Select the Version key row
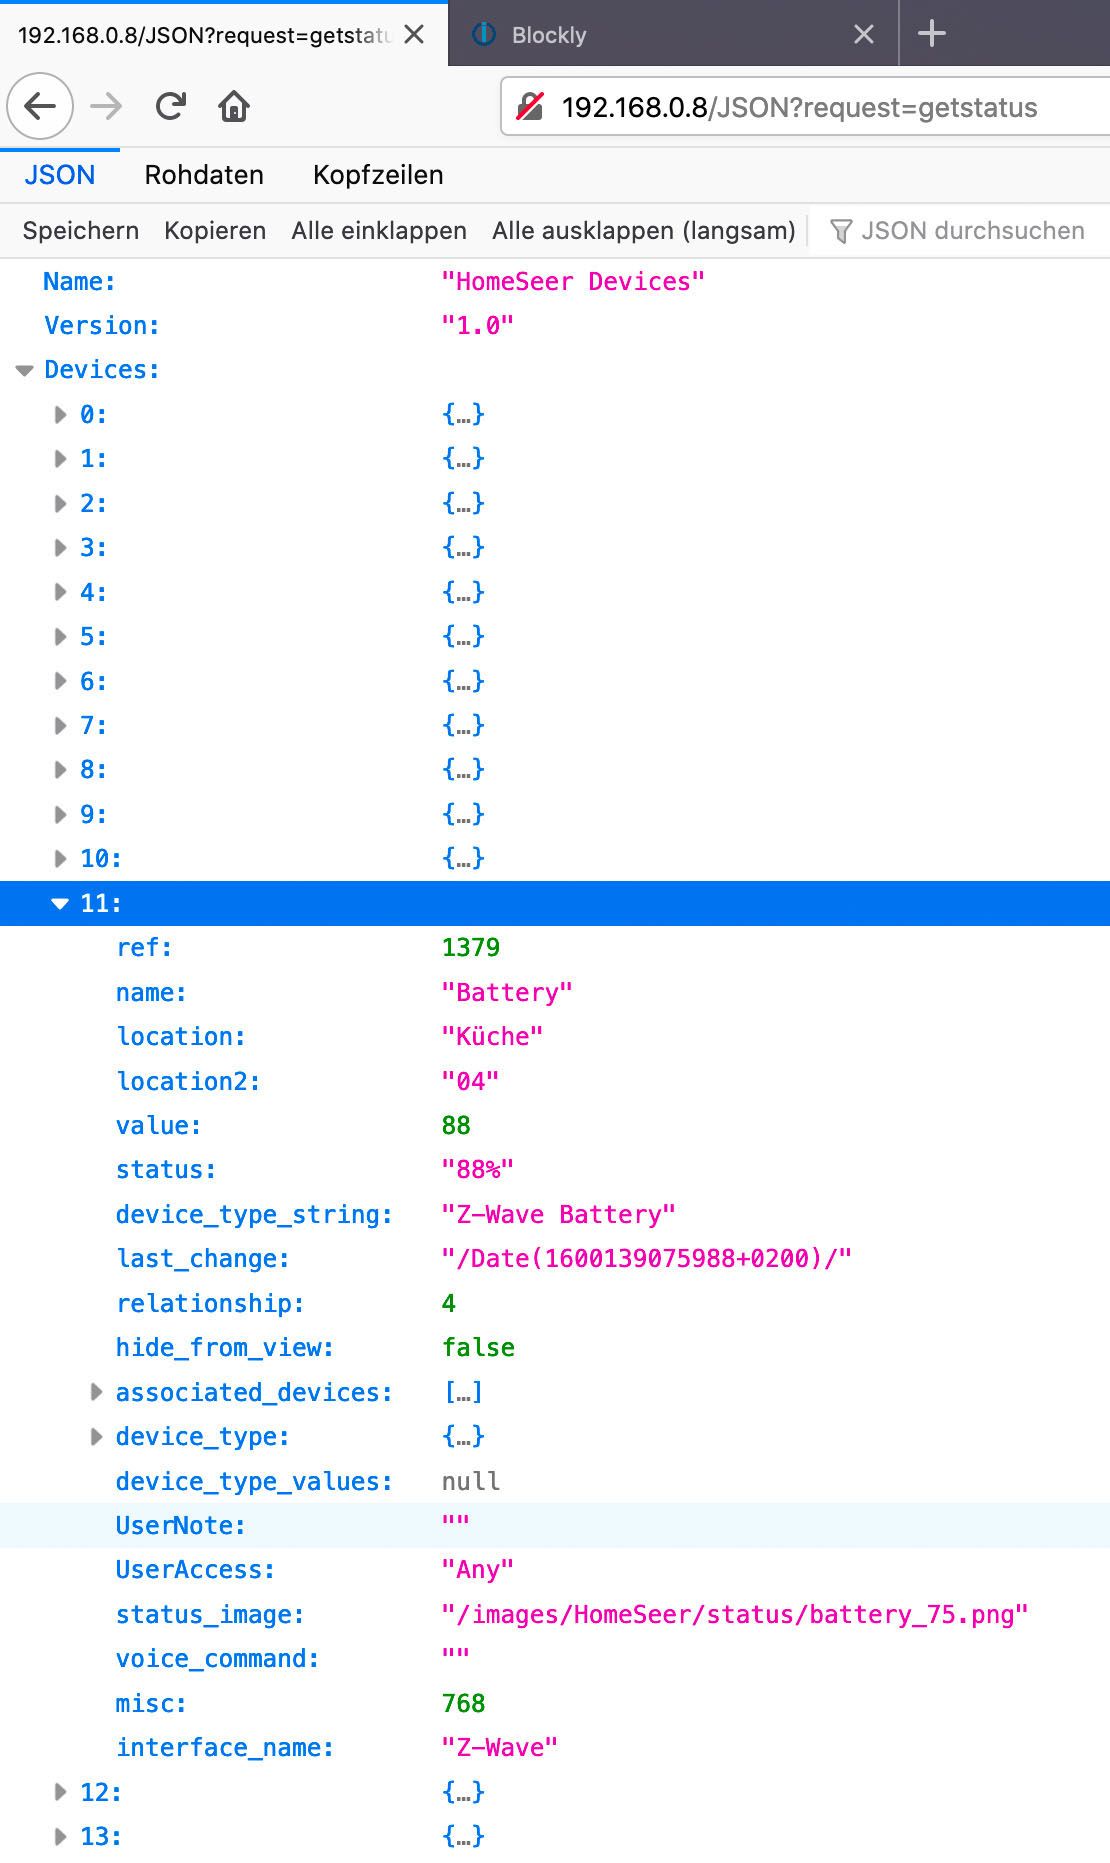 pos(555,326)
